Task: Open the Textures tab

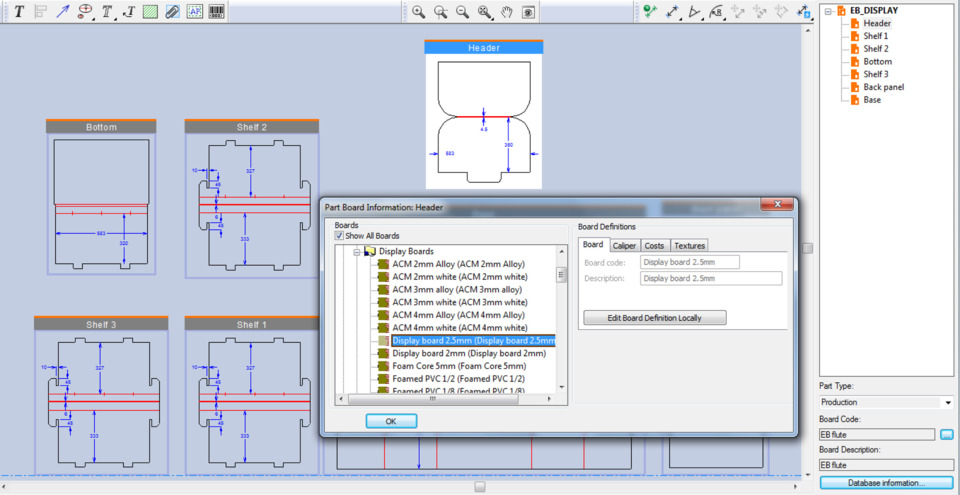Action: click(x=688, y=245)
